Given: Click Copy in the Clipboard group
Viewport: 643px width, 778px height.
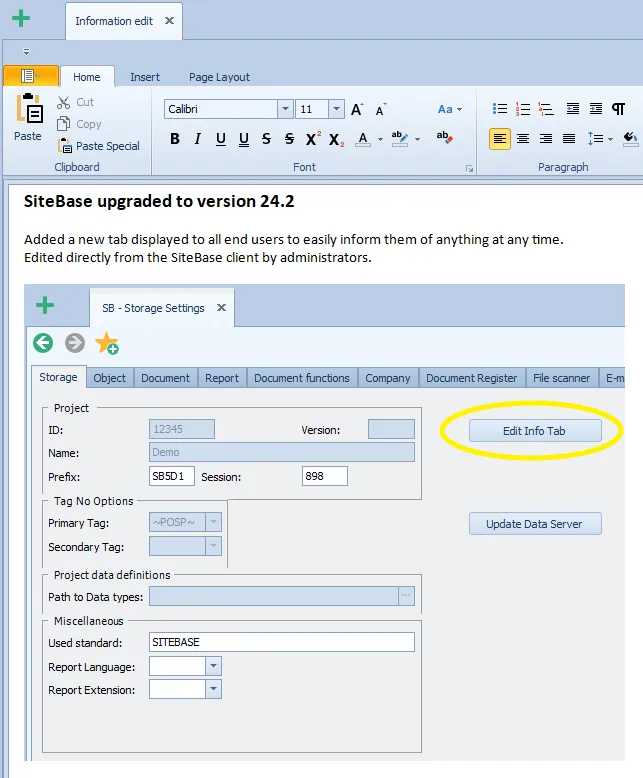Looking at the screenshot, I should pyautogui.click(x=79, y=124).
